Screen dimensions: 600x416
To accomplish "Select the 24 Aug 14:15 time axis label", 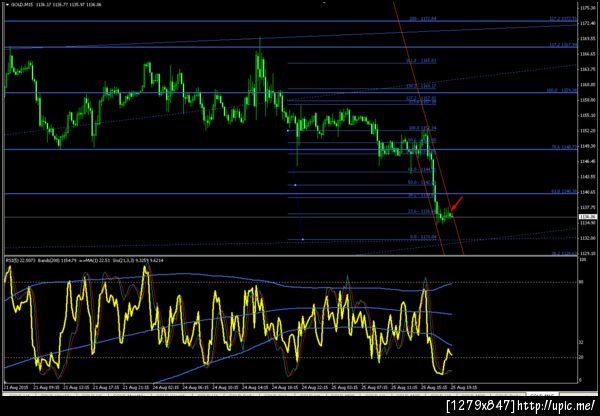I will tap(254, 387).
